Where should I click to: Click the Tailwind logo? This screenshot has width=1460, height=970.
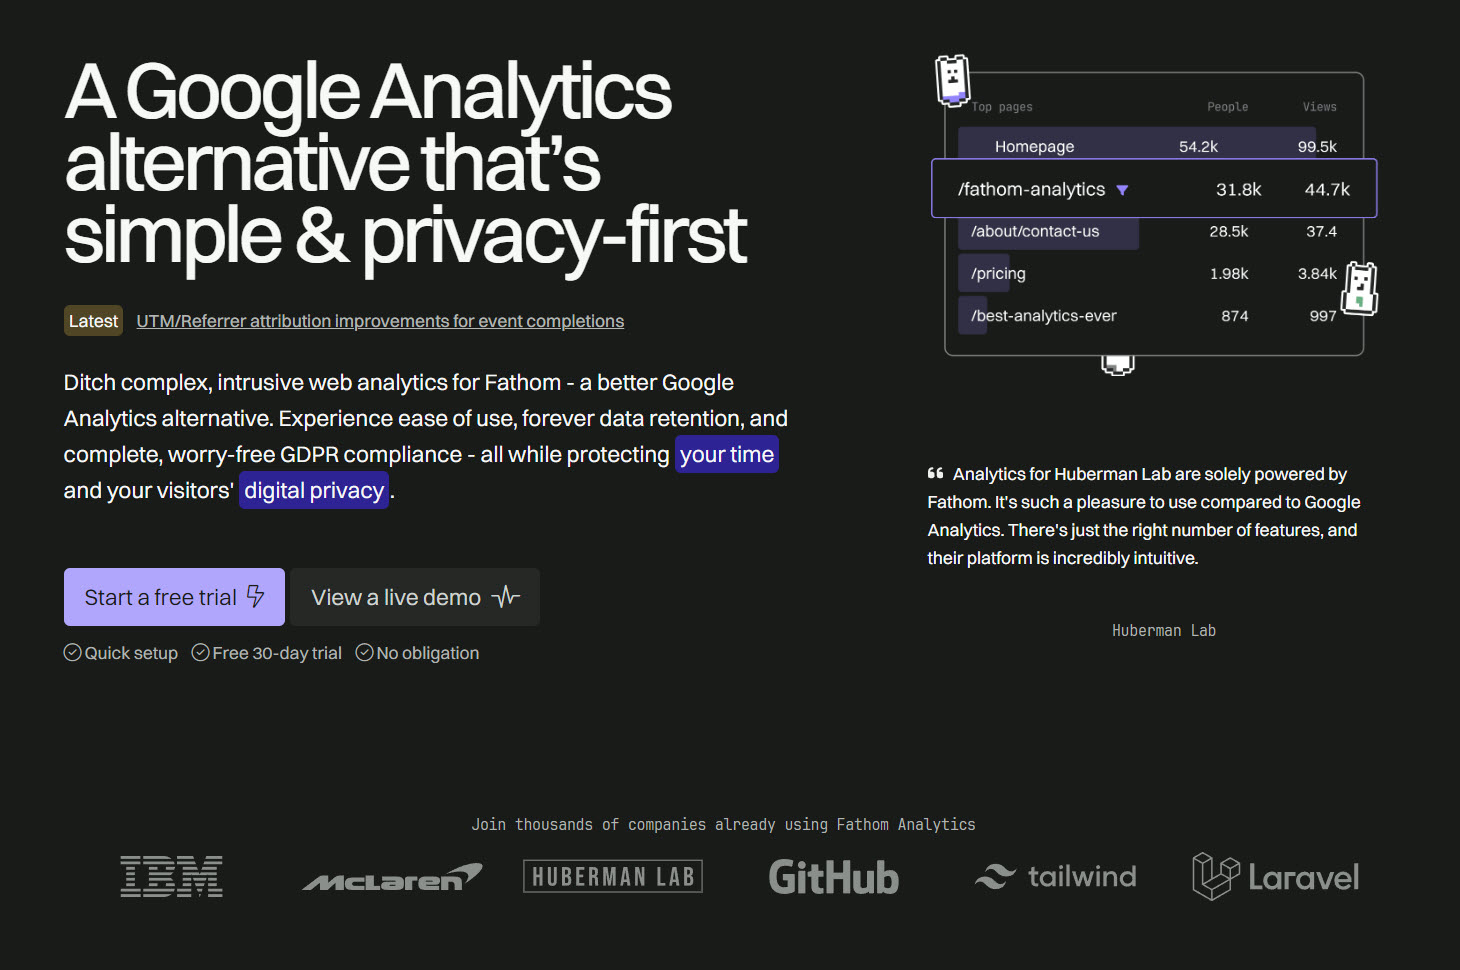pyautogui.click(x=1055, y=877)
